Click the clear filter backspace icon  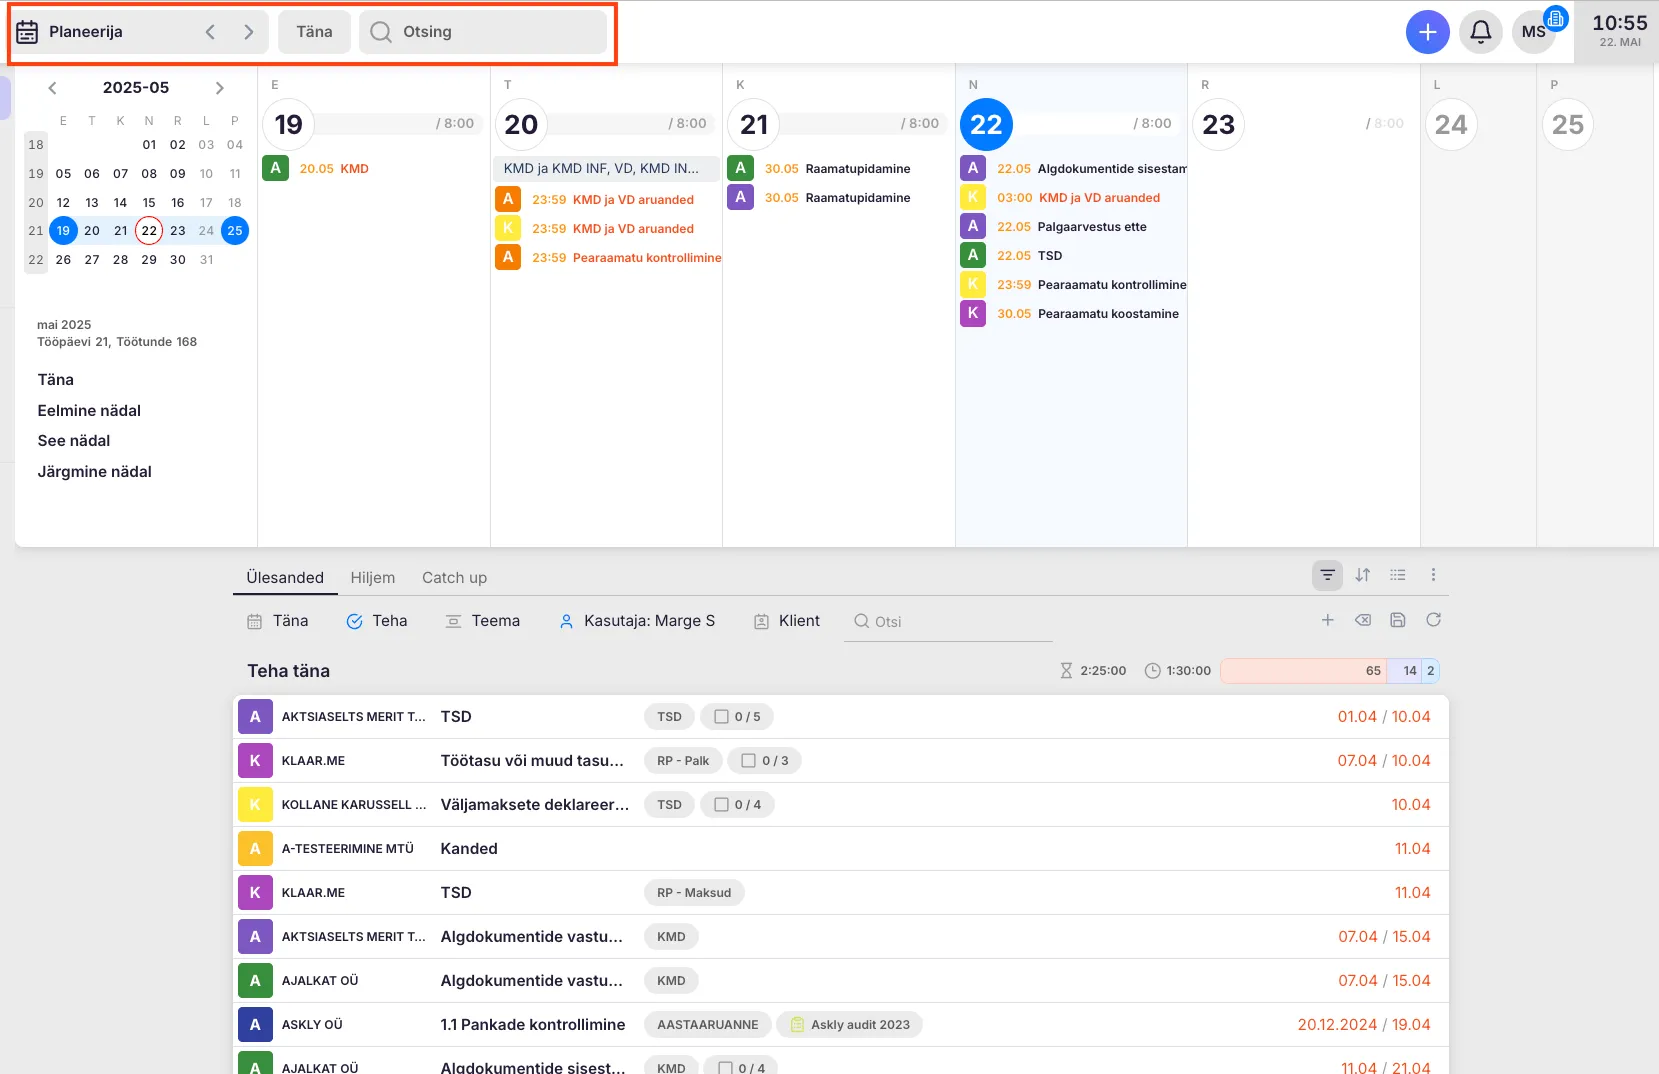point(1362,620)
